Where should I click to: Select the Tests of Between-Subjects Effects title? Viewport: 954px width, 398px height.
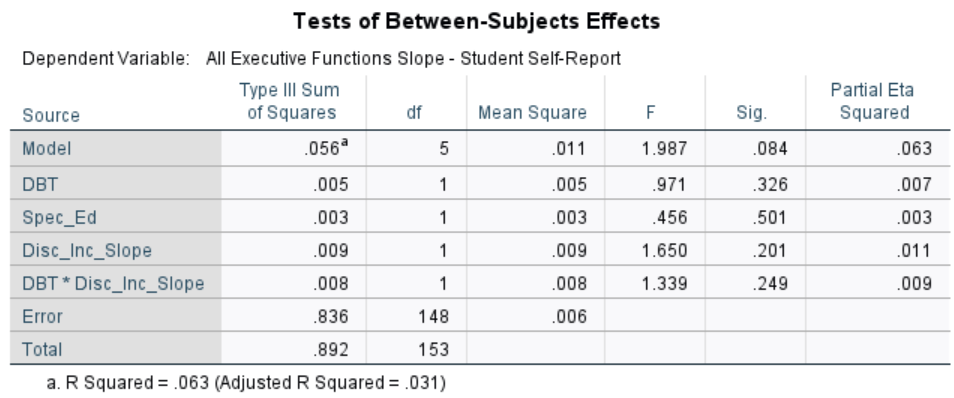tap(476, 21)
